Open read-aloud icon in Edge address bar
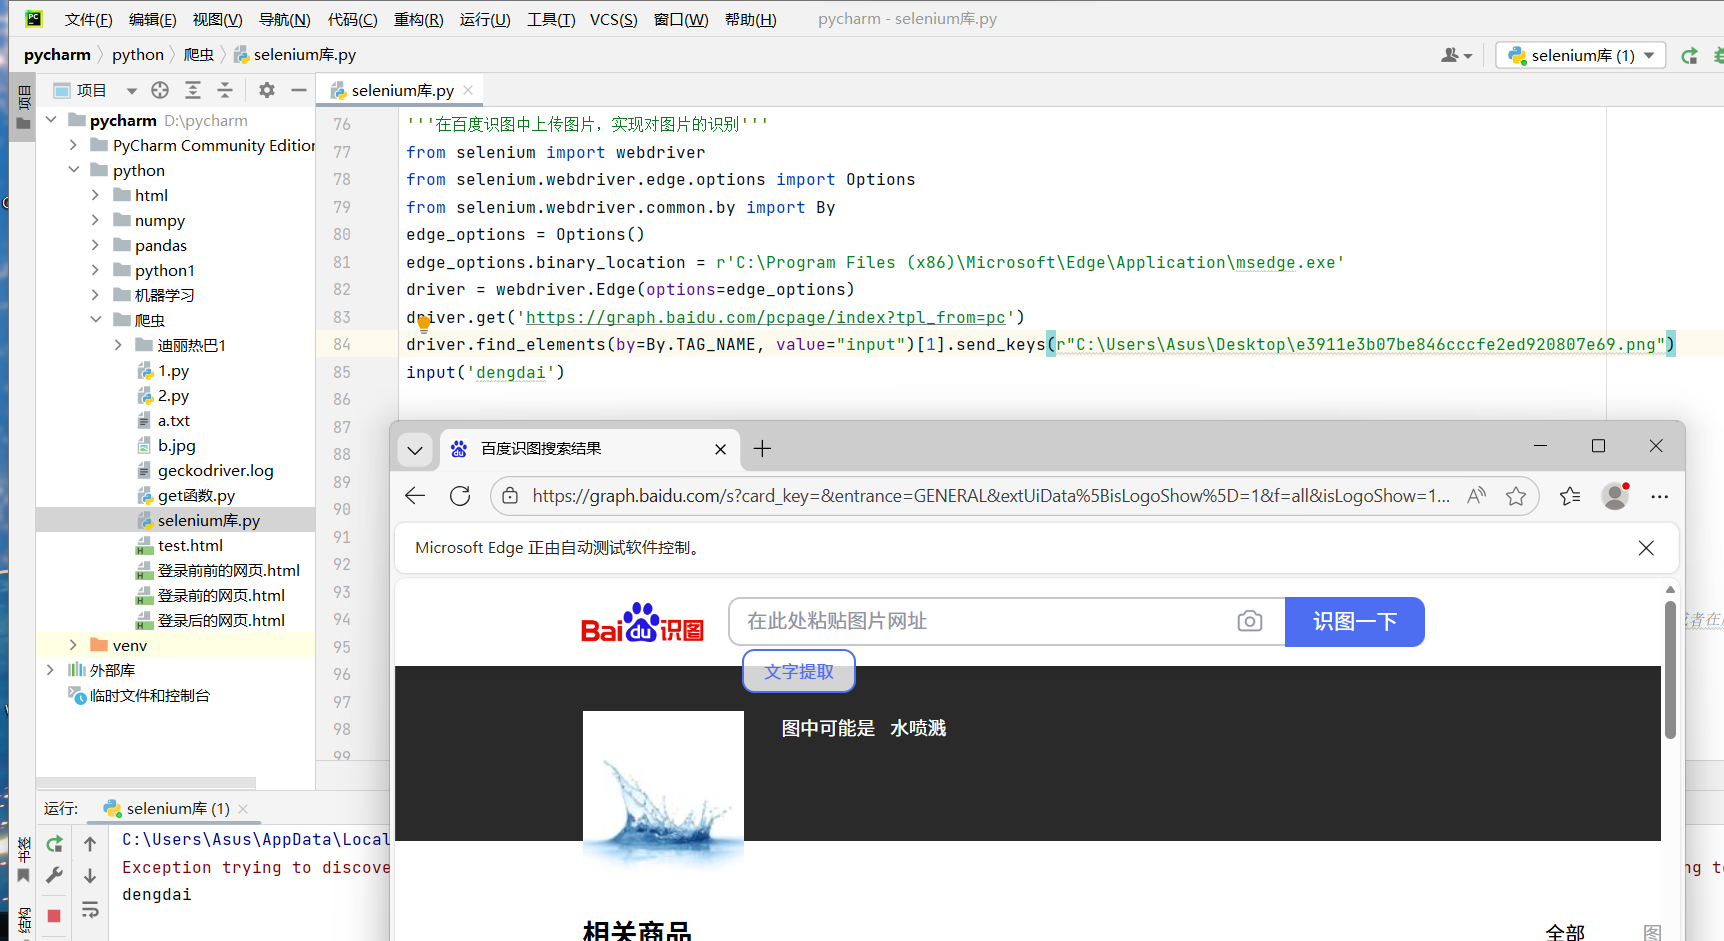 (x=1476, y=496)
